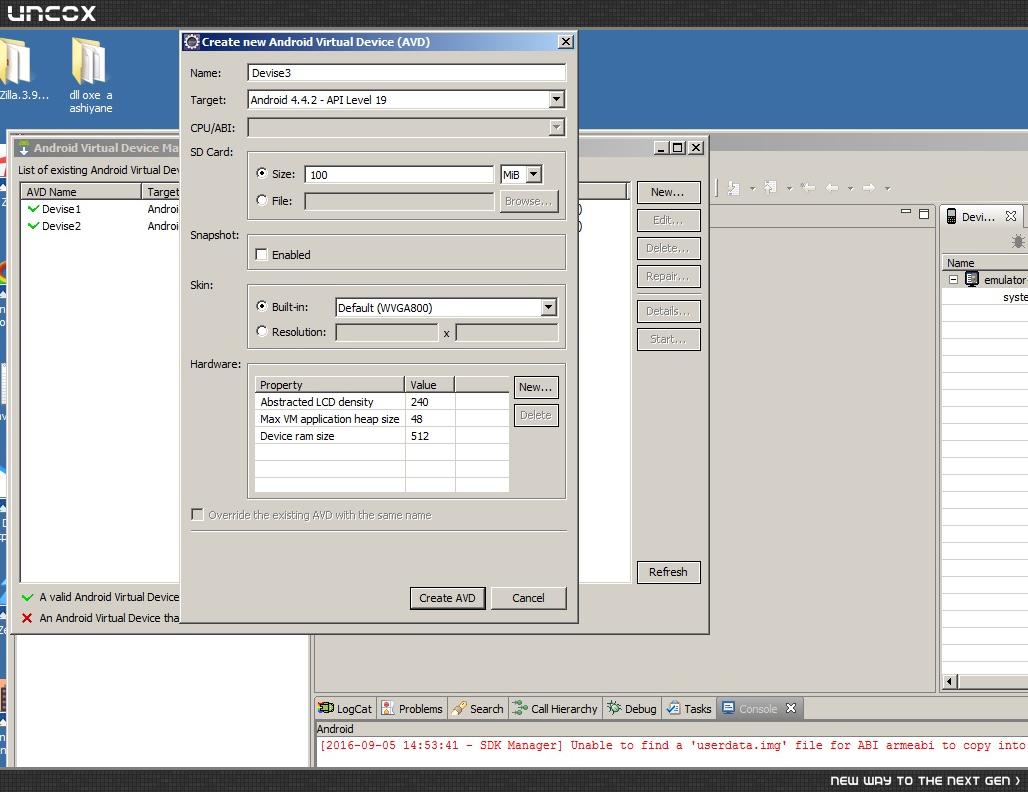1028x792 pixels.
Task: Click the Delete button in the Hardware section
Action: coord(536,415)
